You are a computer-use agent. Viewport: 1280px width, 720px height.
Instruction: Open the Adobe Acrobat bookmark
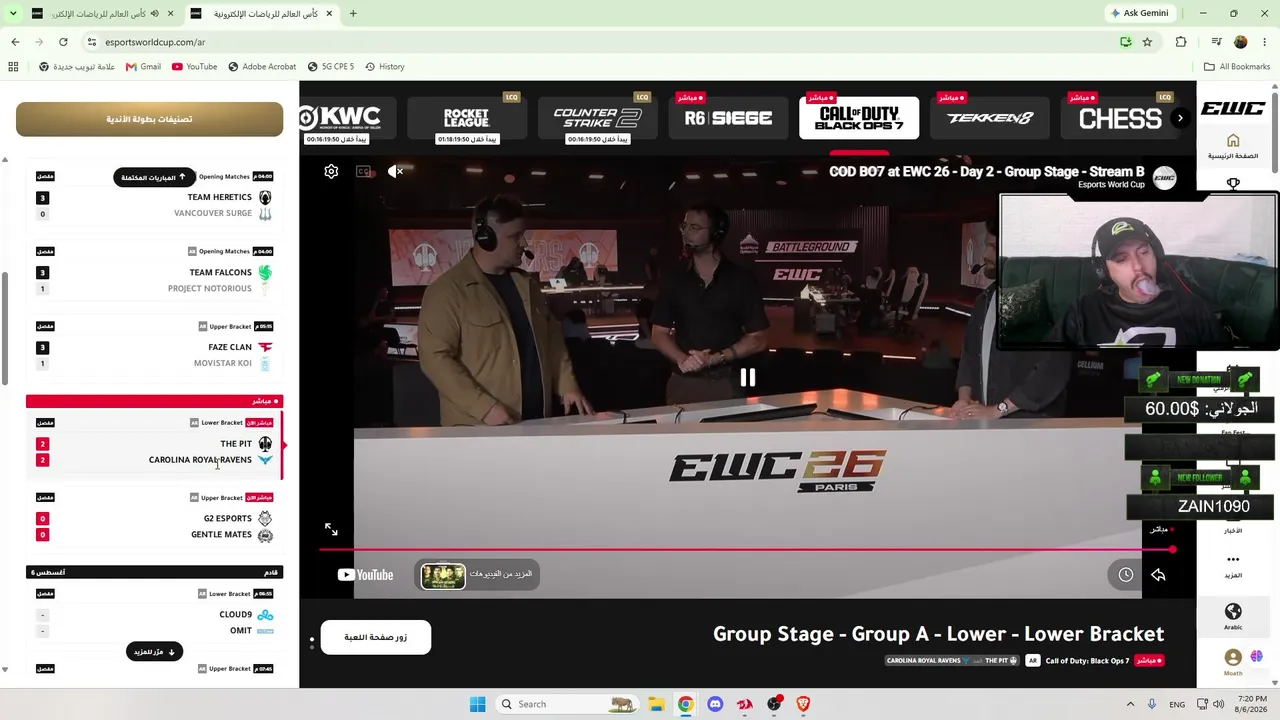coord(262,67)
